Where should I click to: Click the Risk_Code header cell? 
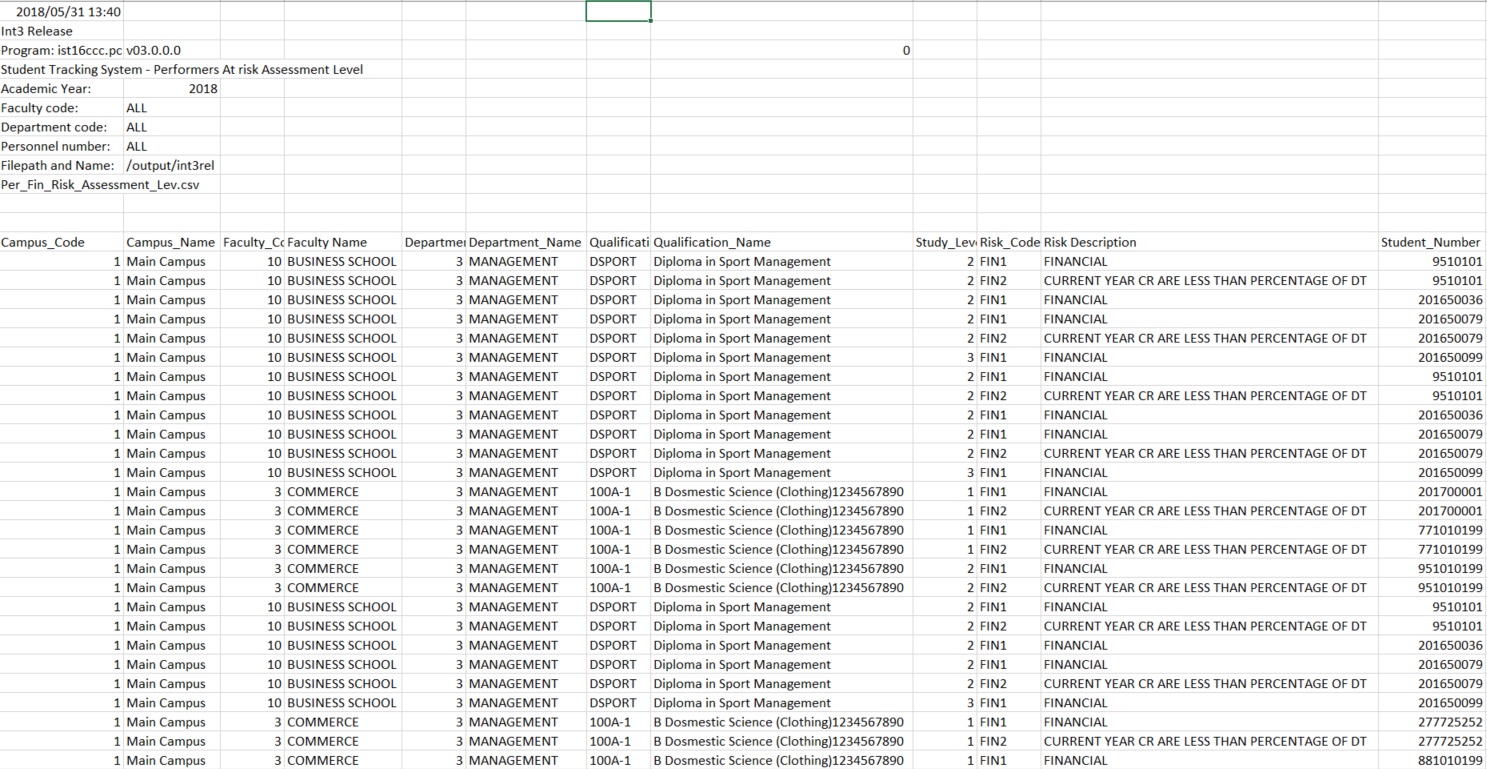click(x=1009, y=242)
